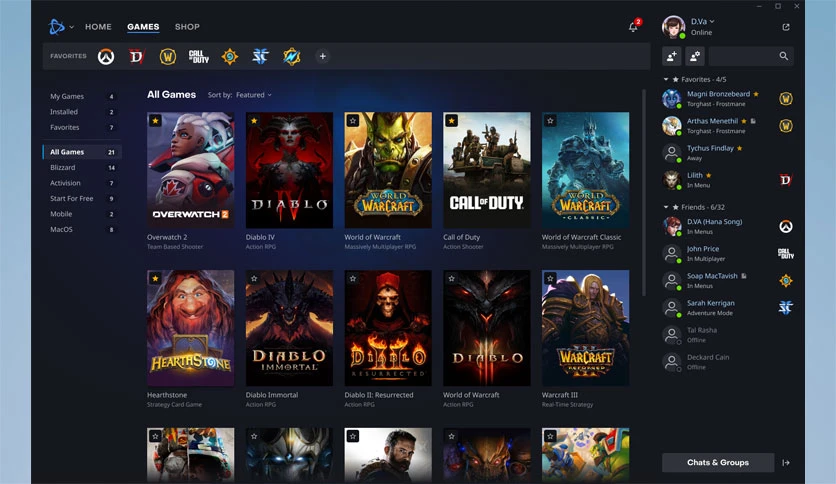836x484 pixels.
Task: Select Blizzard category in sidebar
Action: [82, 167]
